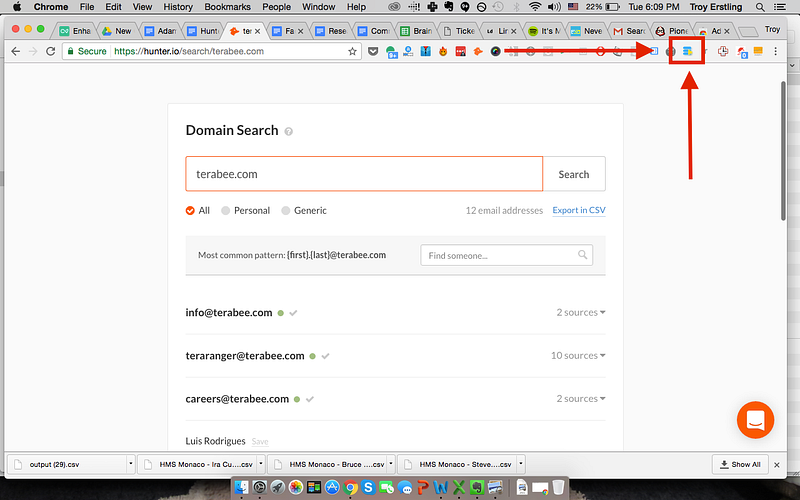Open dropdown arrow for output (29).csv download

click(131, 464)
